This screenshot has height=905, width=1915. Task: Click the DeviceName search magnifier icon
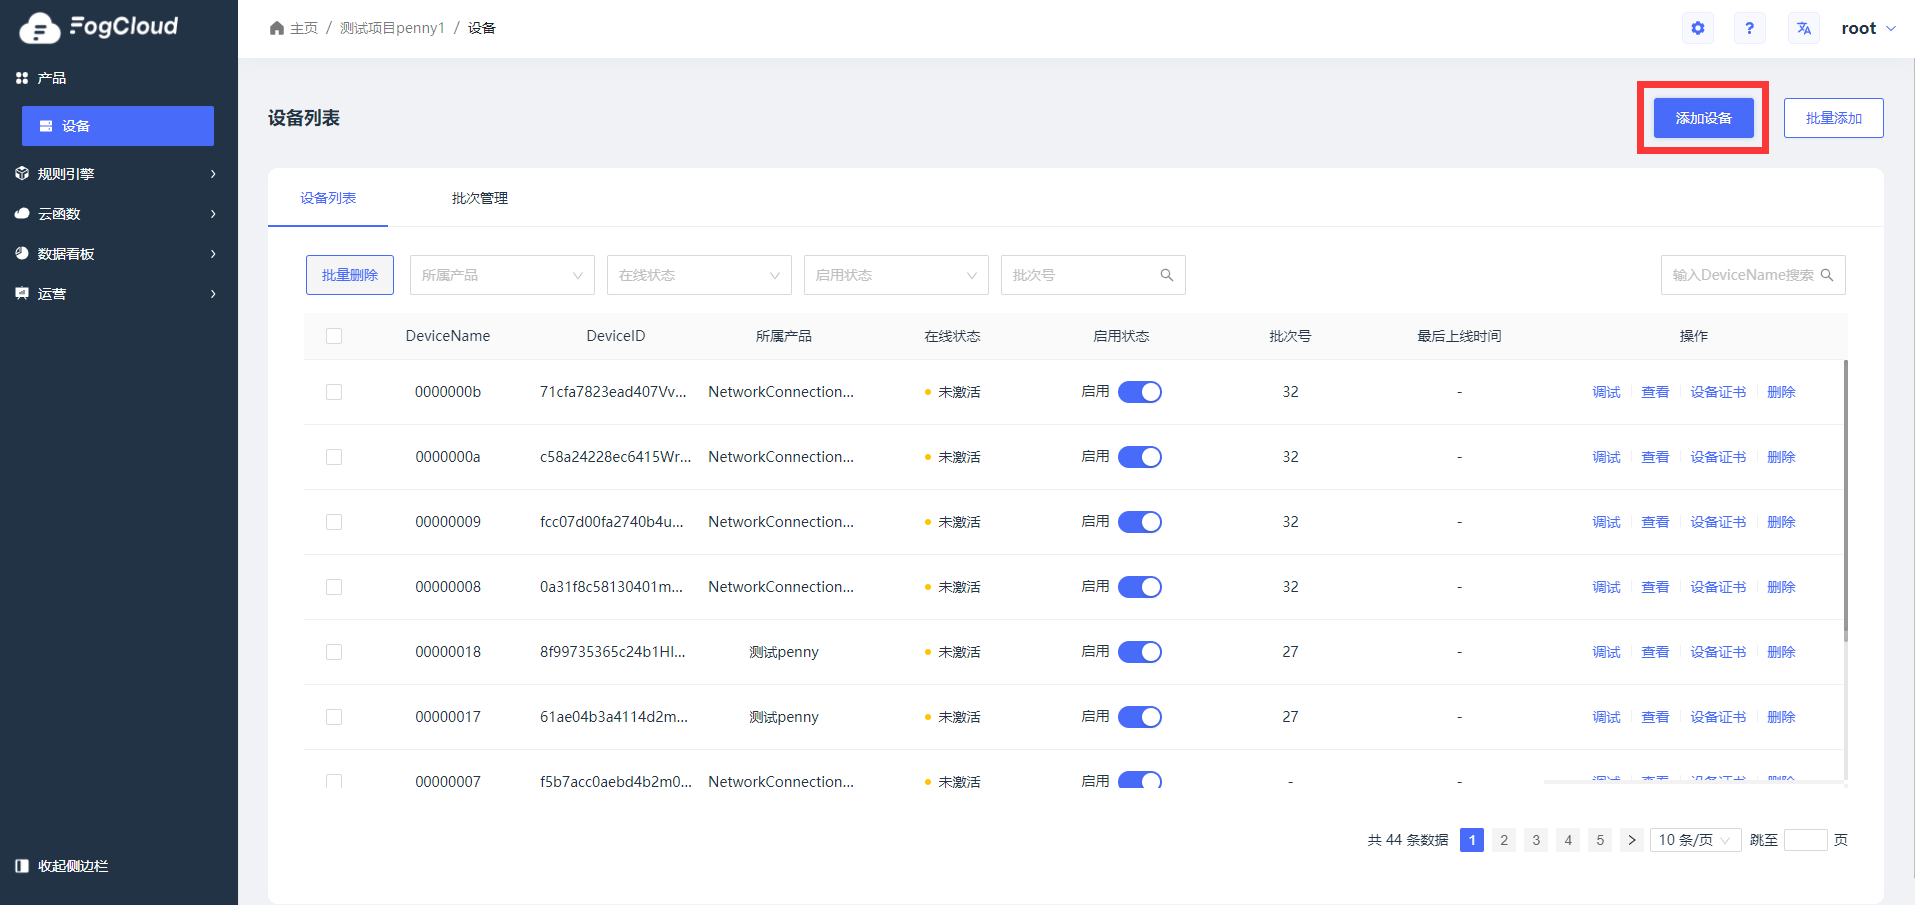pos(1827,275)
